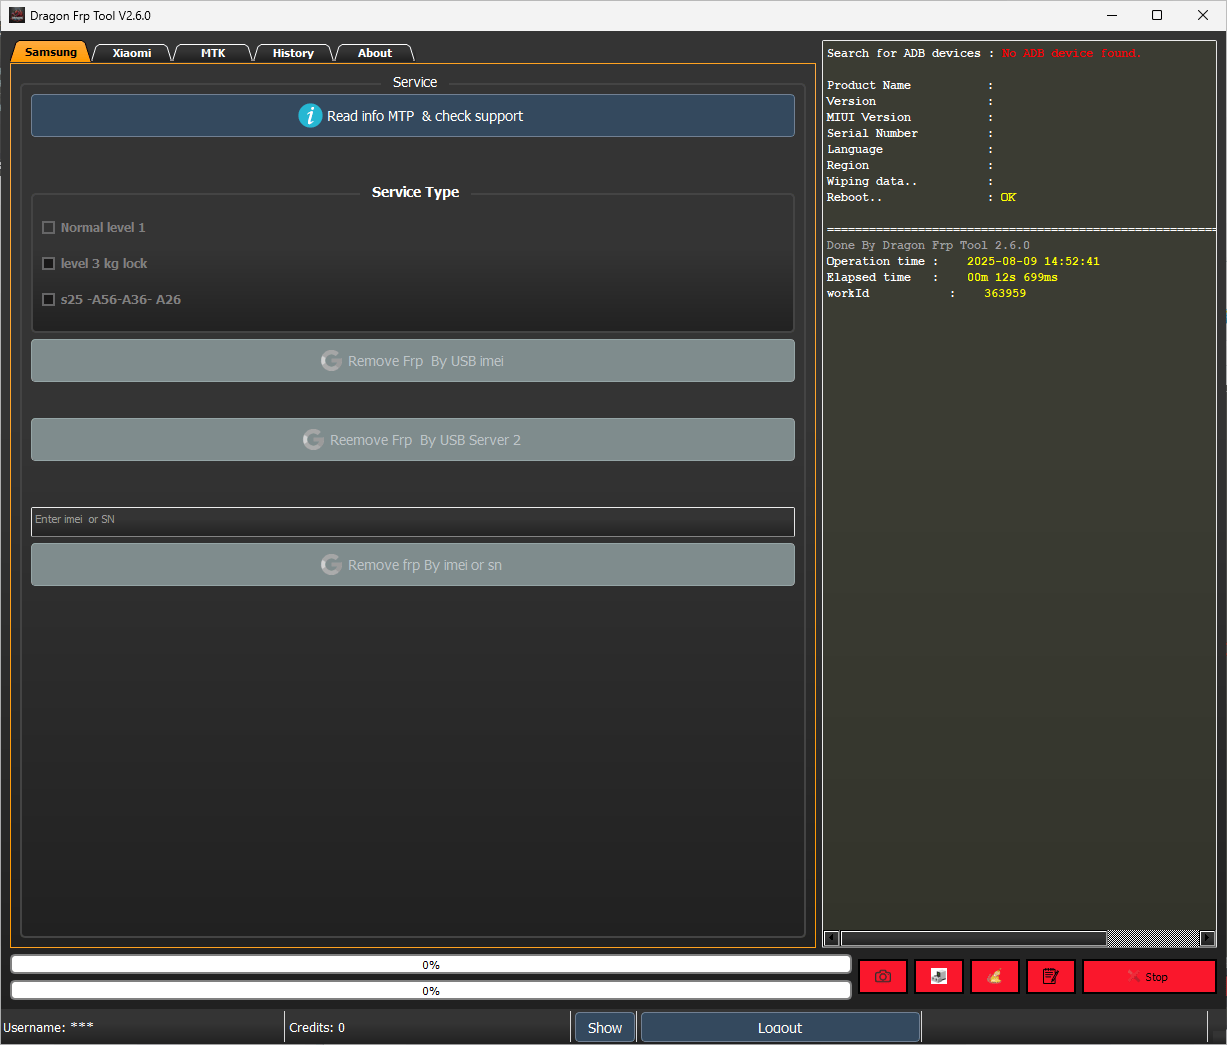Switch to the Xiaomi tab

(x=132, y=53)
